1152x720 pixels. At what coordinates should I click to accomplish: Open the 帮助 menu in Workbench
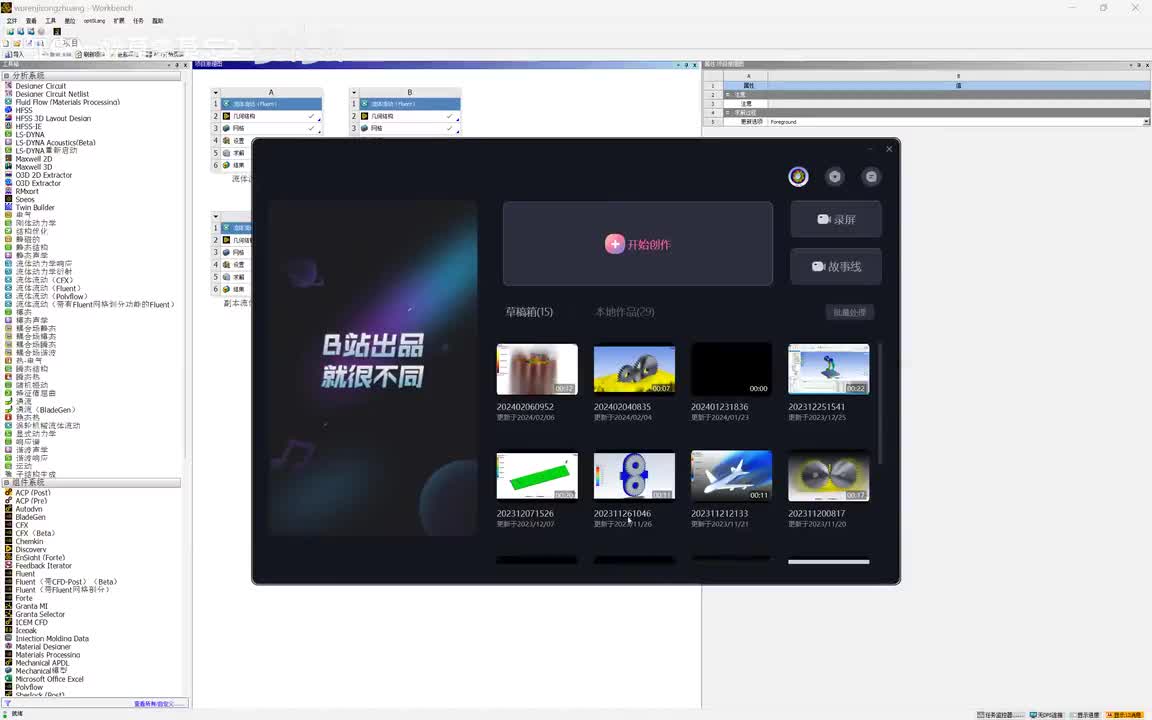click(x=157, y=21)
